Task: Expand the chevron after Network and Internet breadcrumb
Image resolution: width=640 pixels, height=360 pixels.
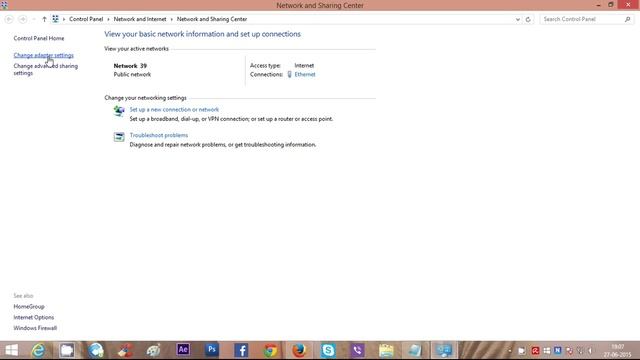Action: 171,19
